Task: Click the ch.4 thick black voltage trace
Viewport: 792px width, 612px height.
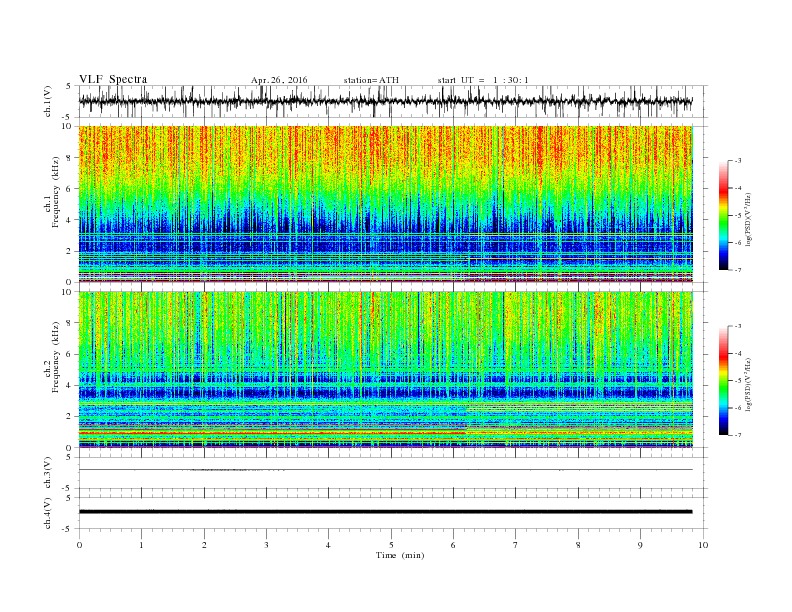Action: 385,512
